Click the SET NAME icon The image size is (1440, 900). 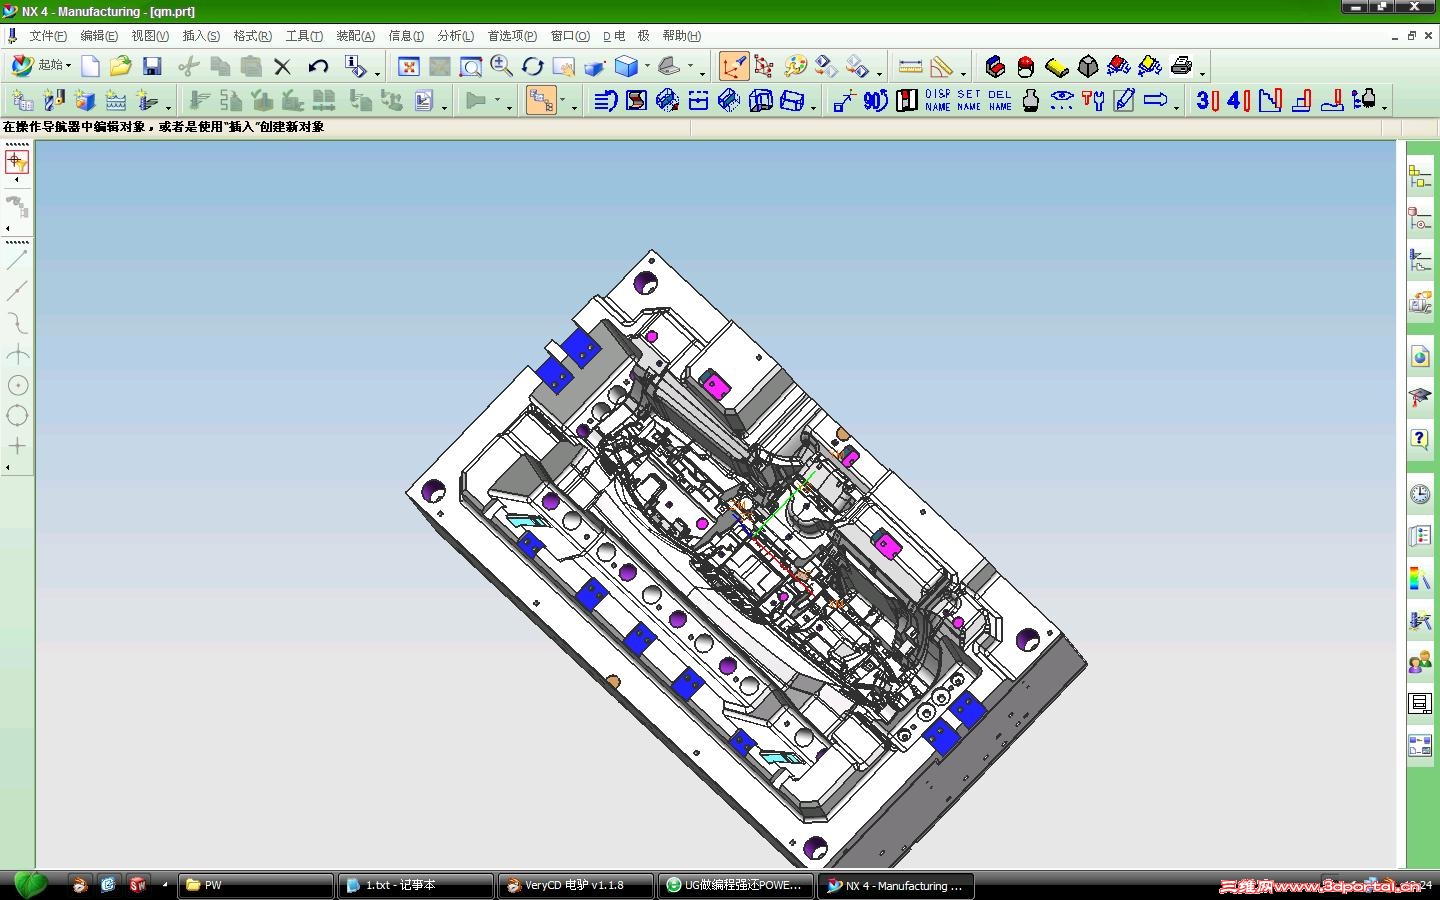pyautogui.click(x=969, y=100)
